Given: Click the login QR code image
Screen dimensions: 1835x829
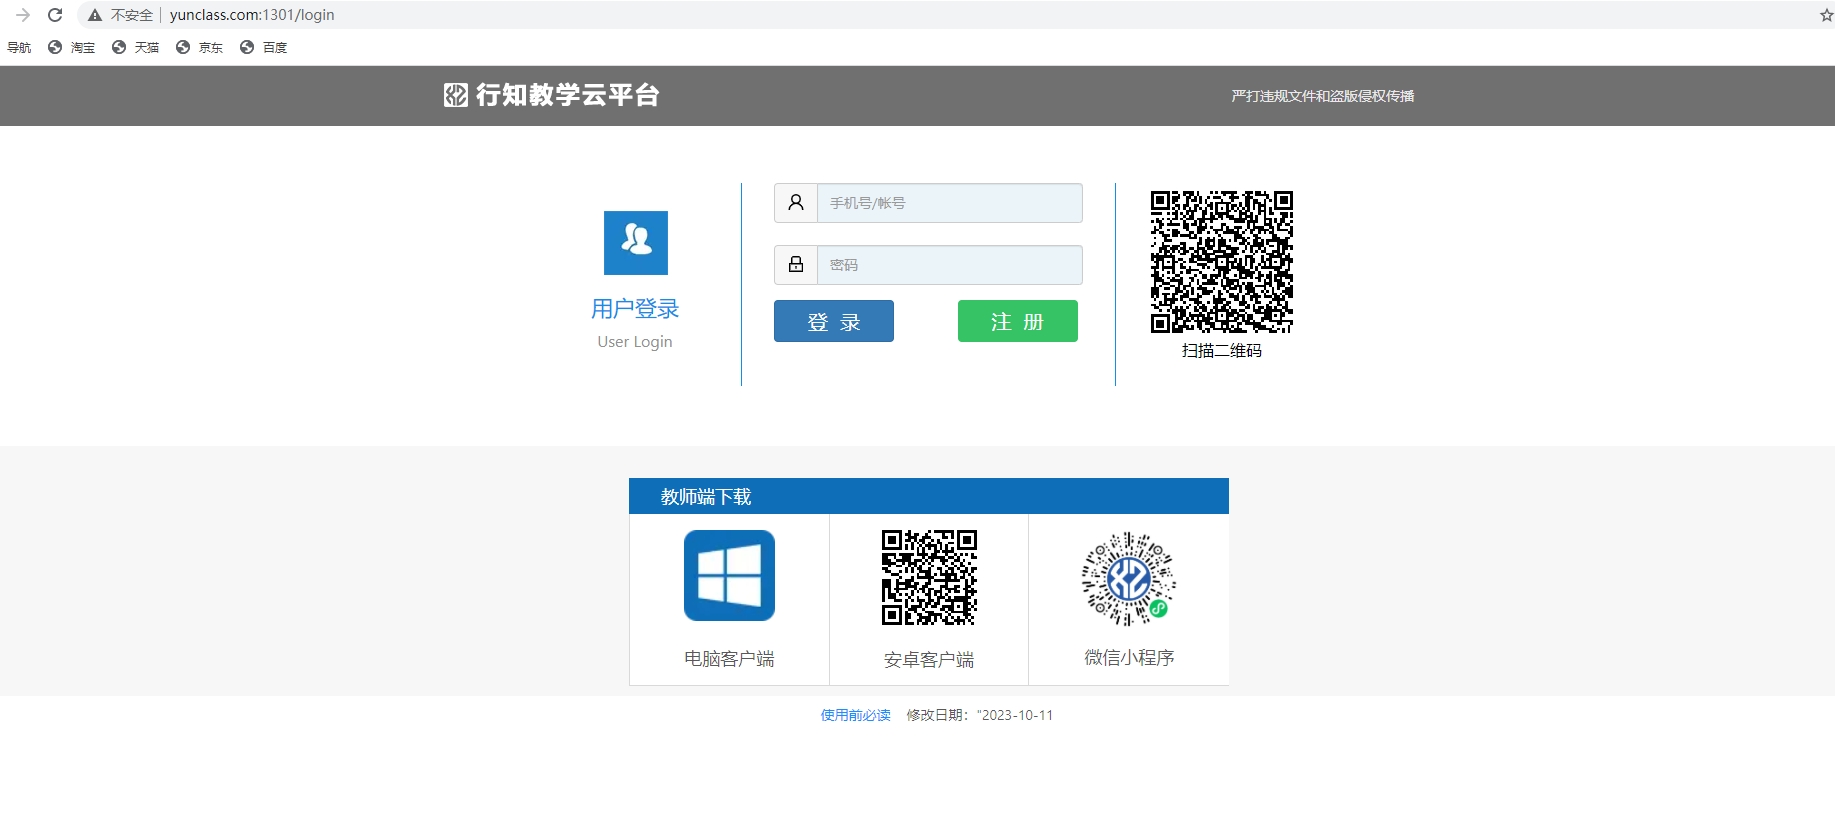Looking at the screenshot, I should [x=1222, y=262].
